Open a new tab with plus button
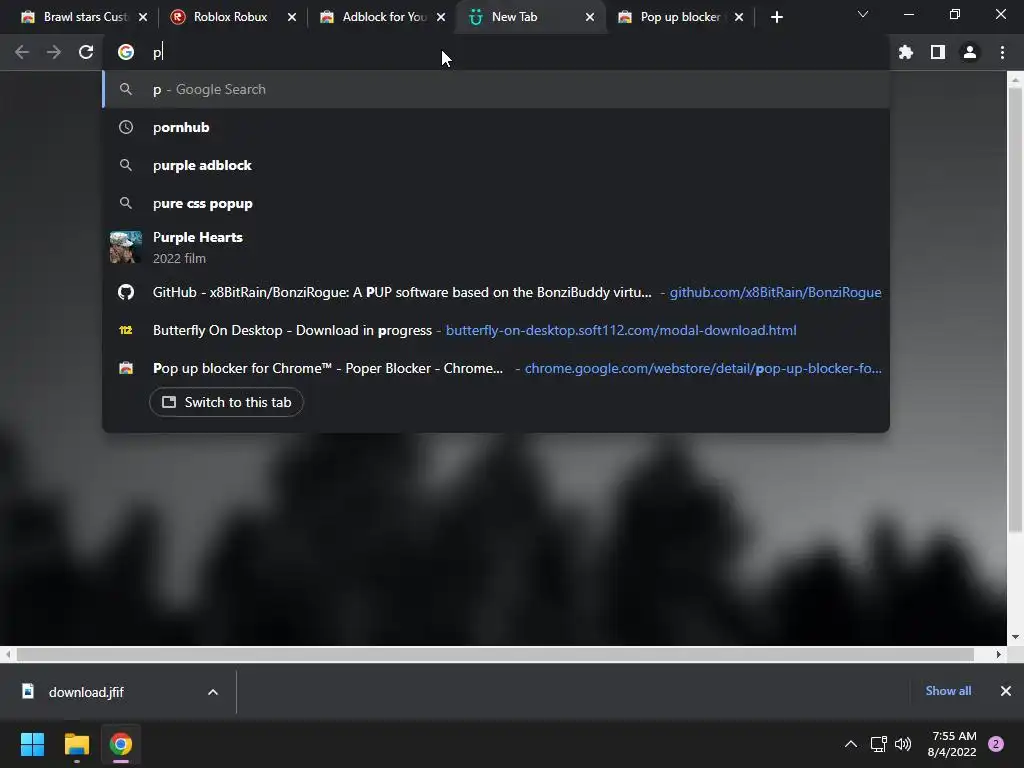This screenshot has width=1024, height=768. tap(776, 18)
